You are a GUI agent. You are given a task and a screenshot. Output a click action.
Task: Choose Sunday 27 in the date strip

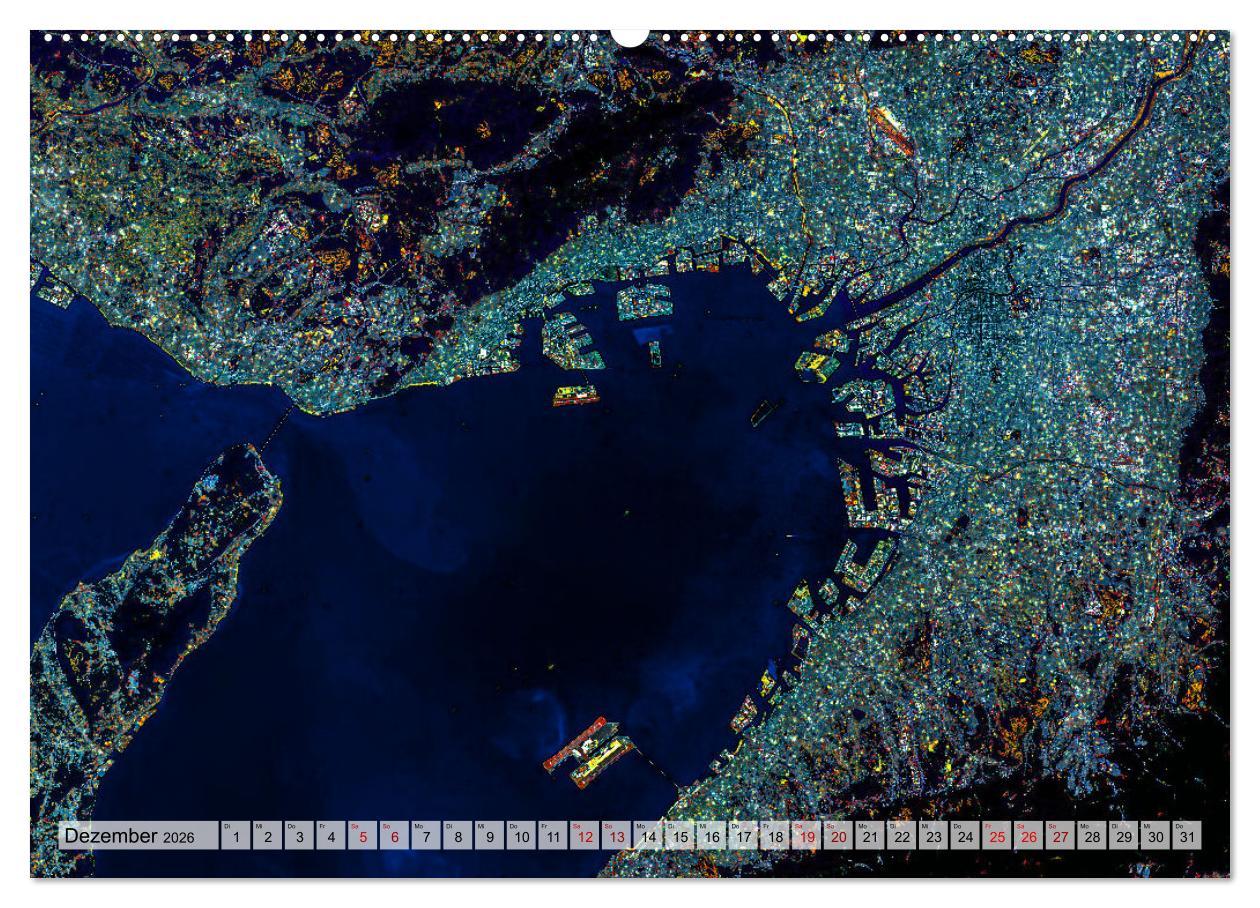click(1060, 836)
